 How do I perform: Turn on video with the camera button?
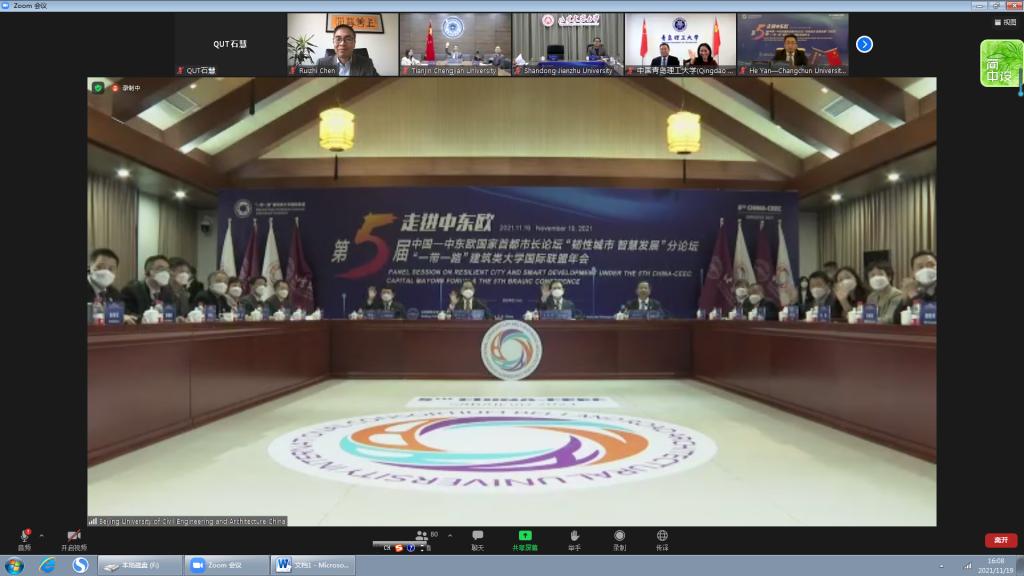[x=73, y=538]
